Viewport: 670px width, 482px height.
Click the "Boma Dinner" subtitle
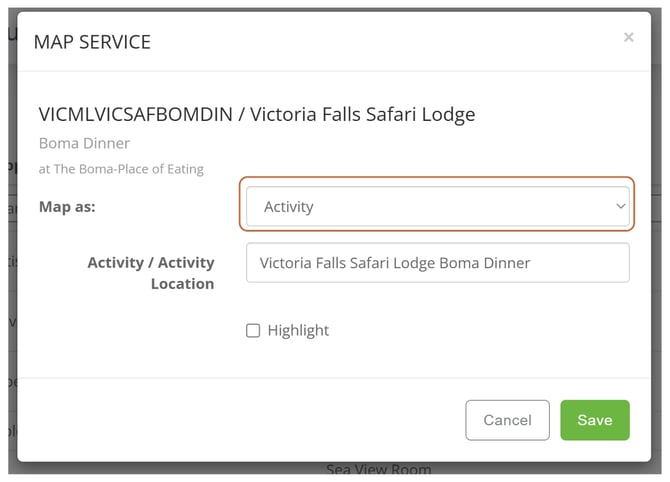pos(84,144)
